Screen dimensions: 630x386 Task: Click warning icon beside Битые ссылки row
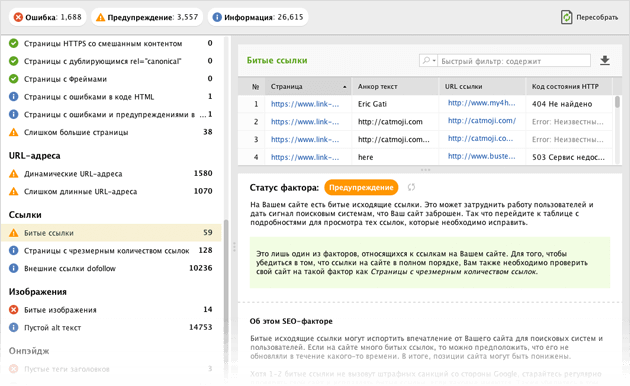click(x=14, y=233)
